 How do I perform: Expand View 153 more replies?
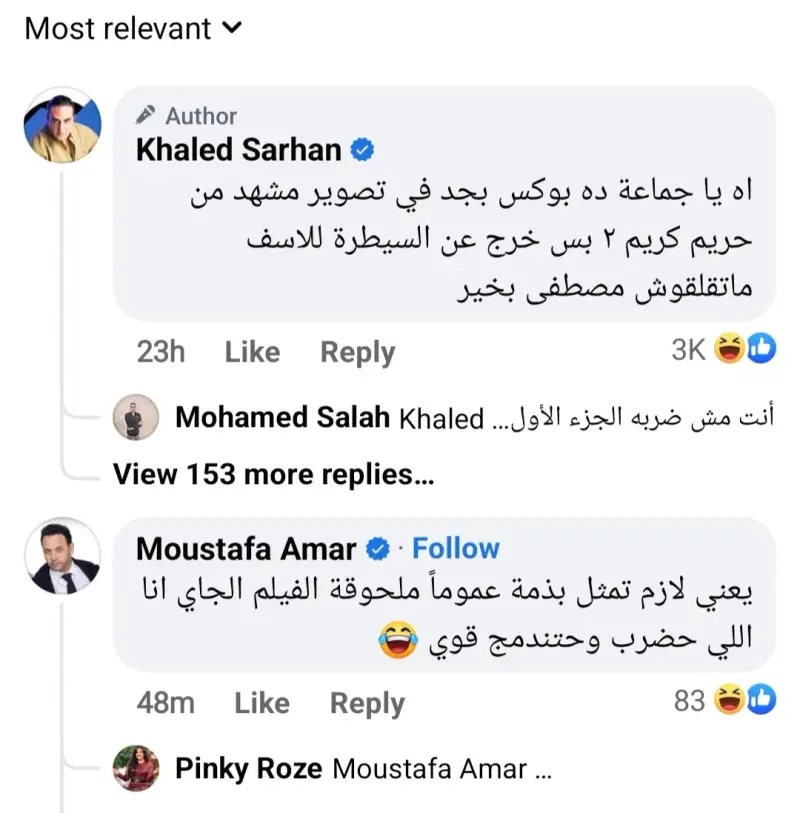[x=273, y=473]
